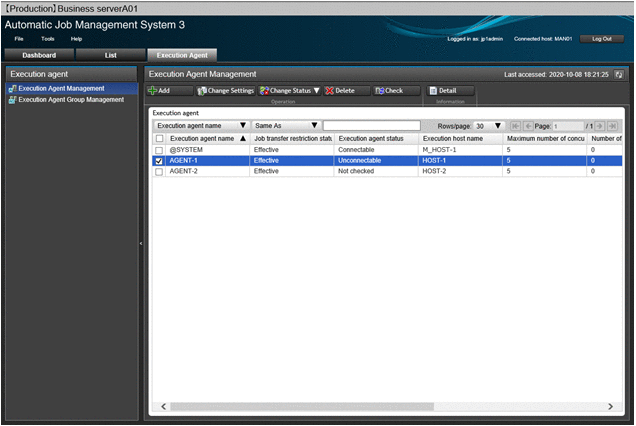Go to first page of results
This screenshot has width=636, height=426.
(x=515, y=126)
